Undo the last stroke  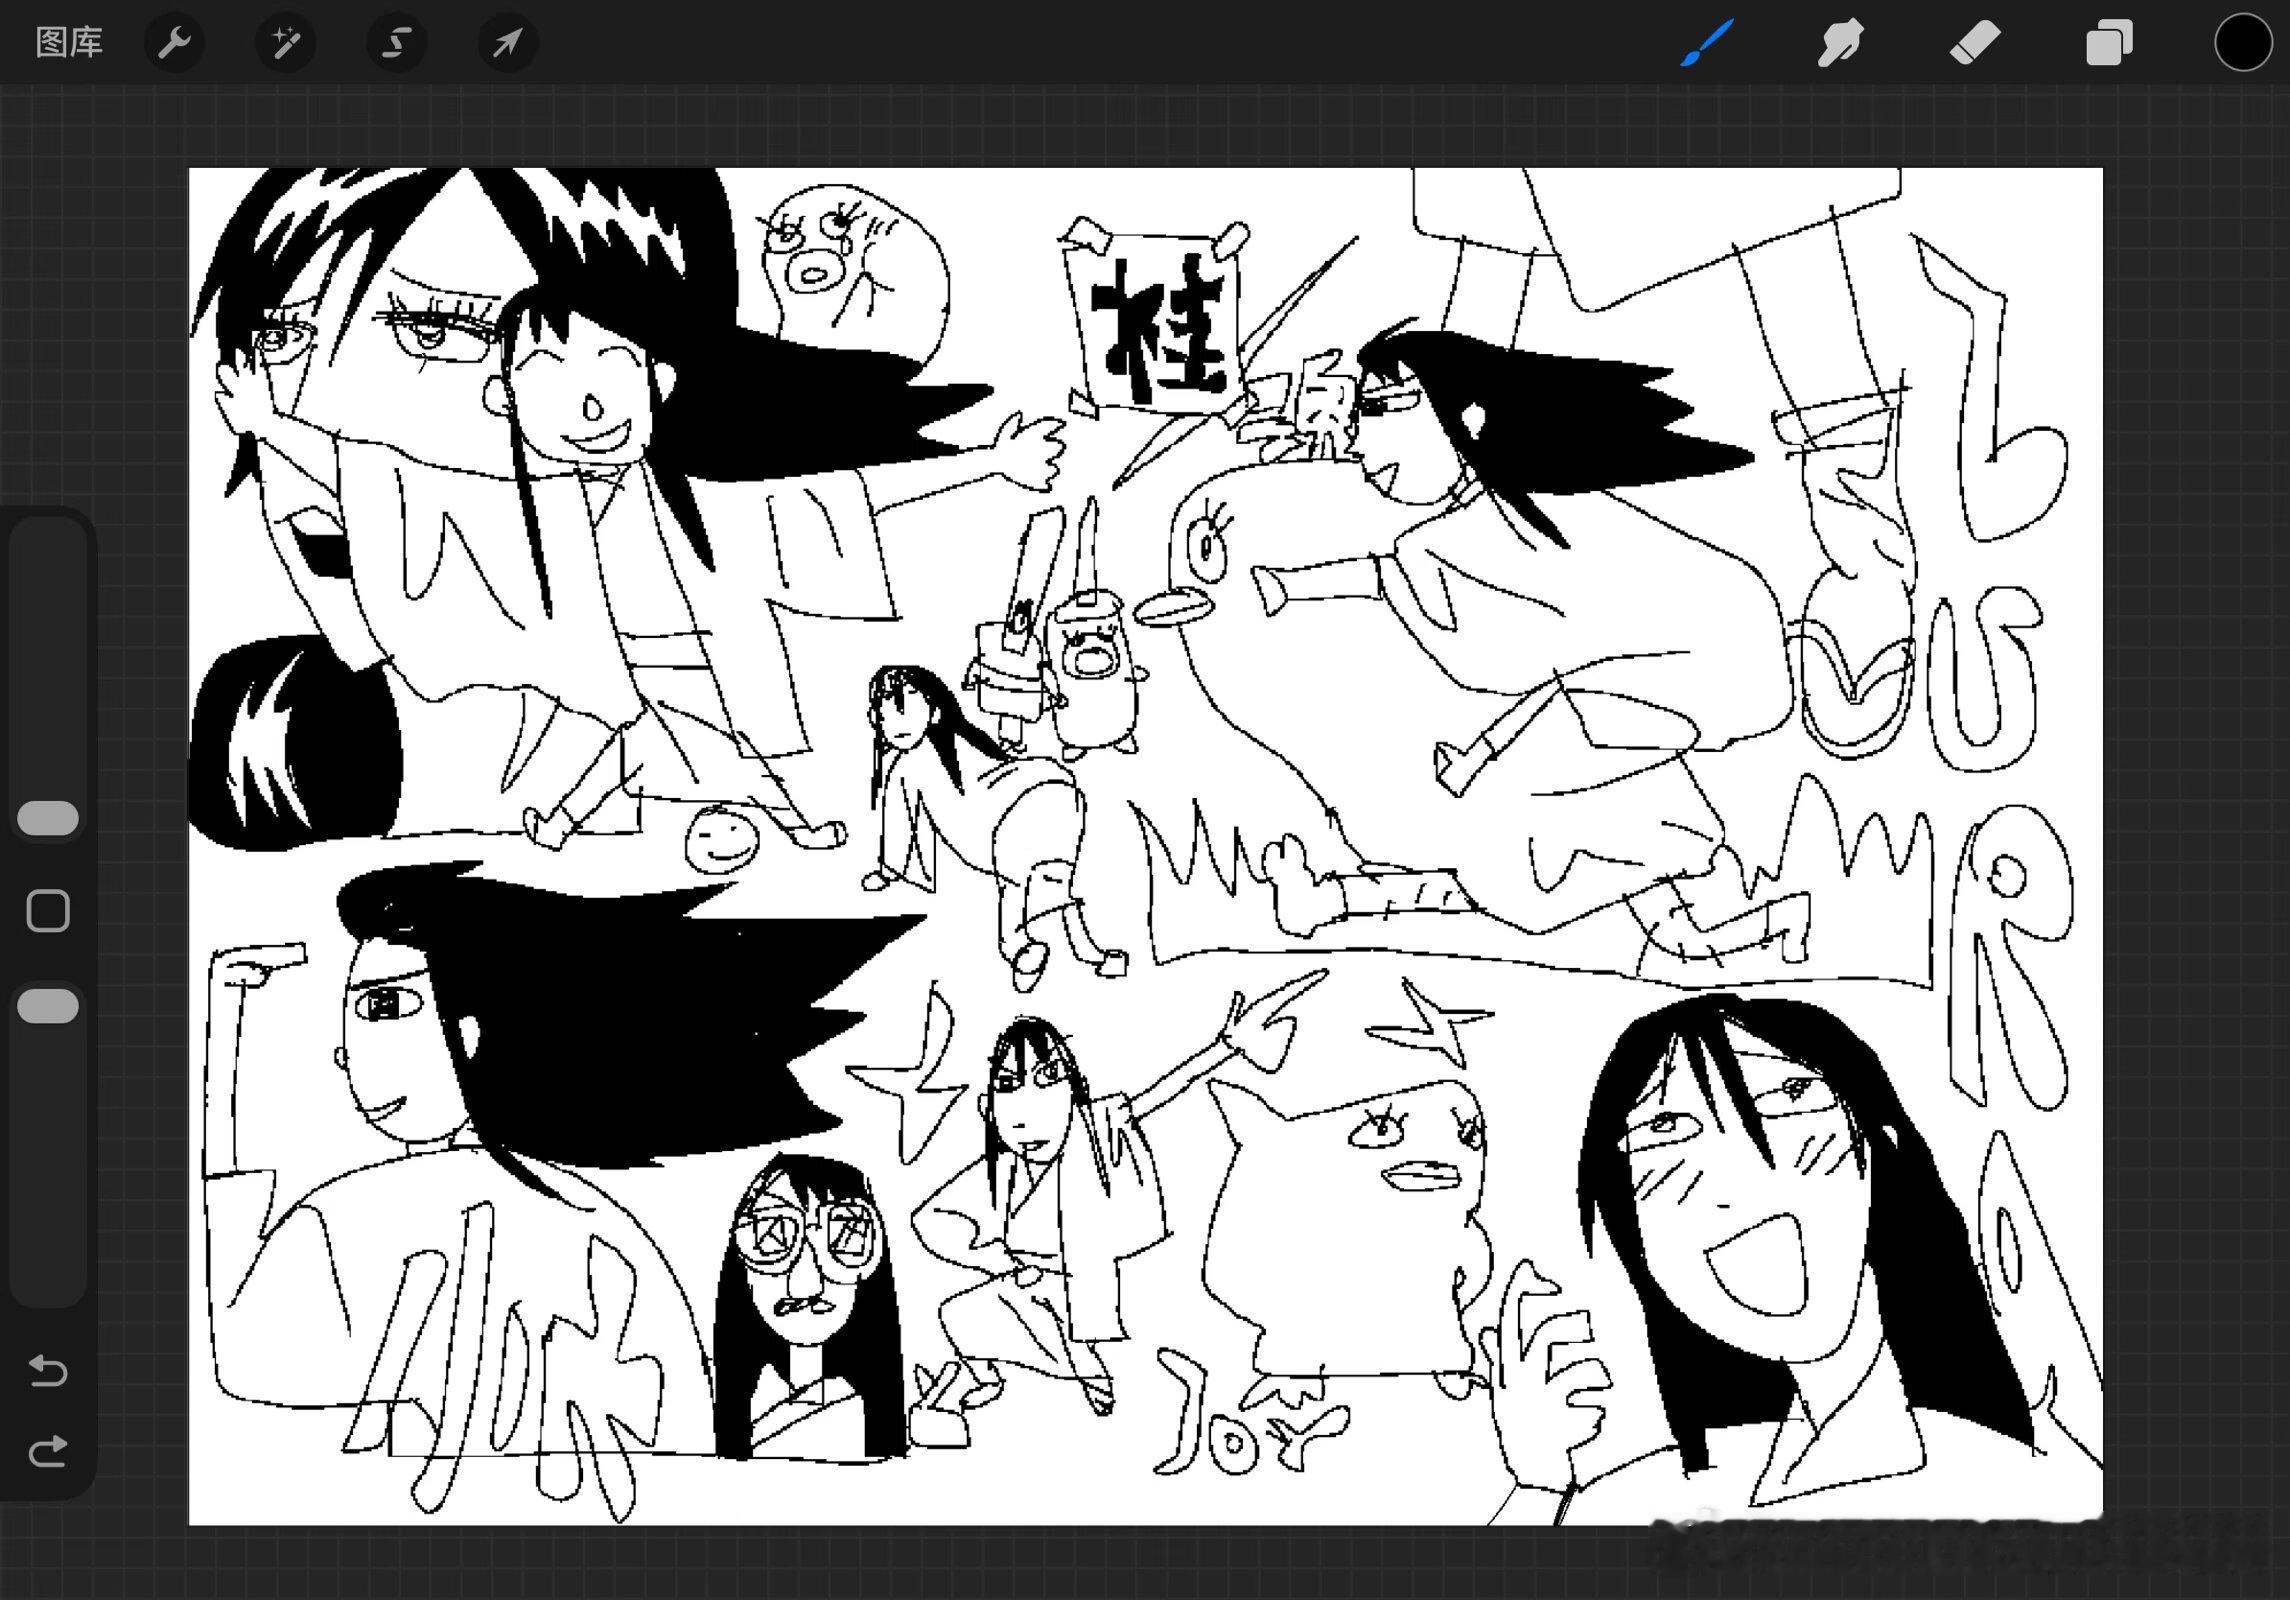(48, 1370)
